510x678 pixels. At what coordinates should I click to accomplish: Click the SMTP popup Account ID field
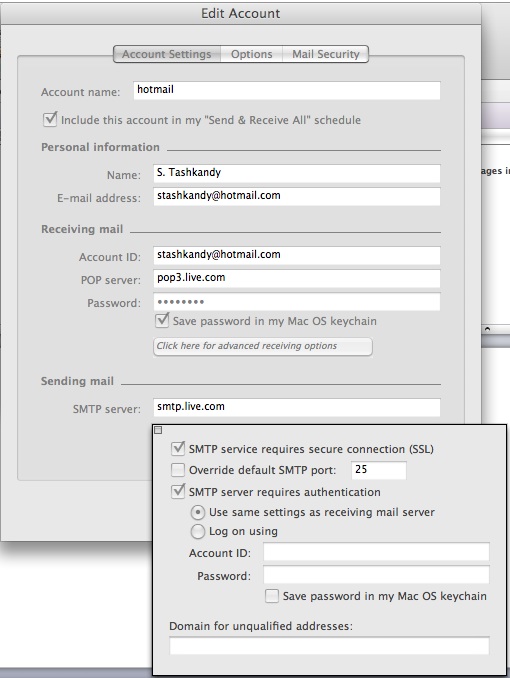point(376,552)
